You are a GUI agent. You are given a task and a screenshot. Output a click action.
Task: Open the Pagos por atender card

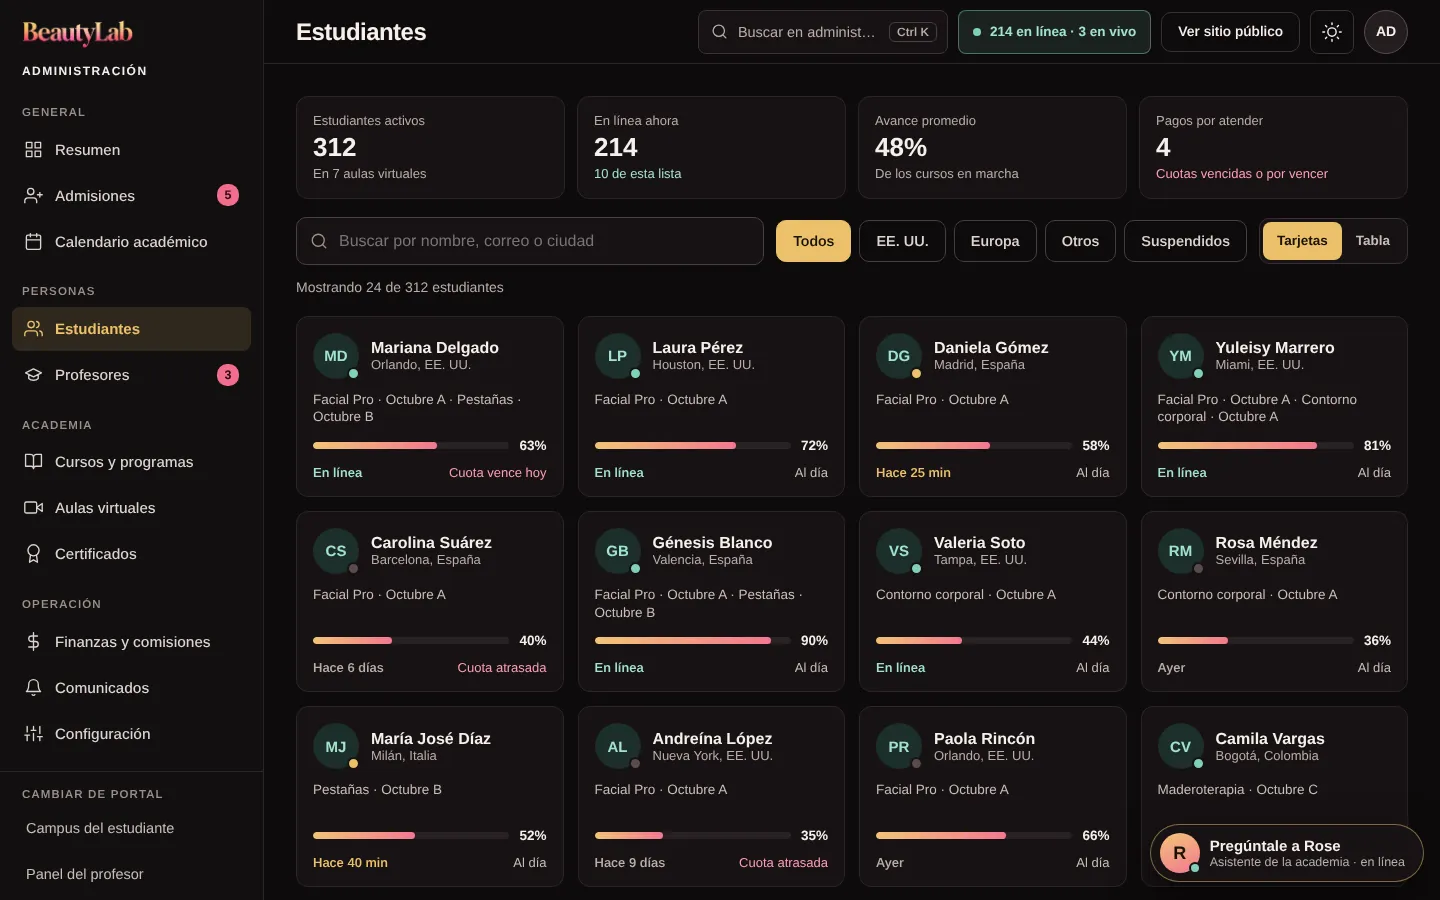(1273, 147)
